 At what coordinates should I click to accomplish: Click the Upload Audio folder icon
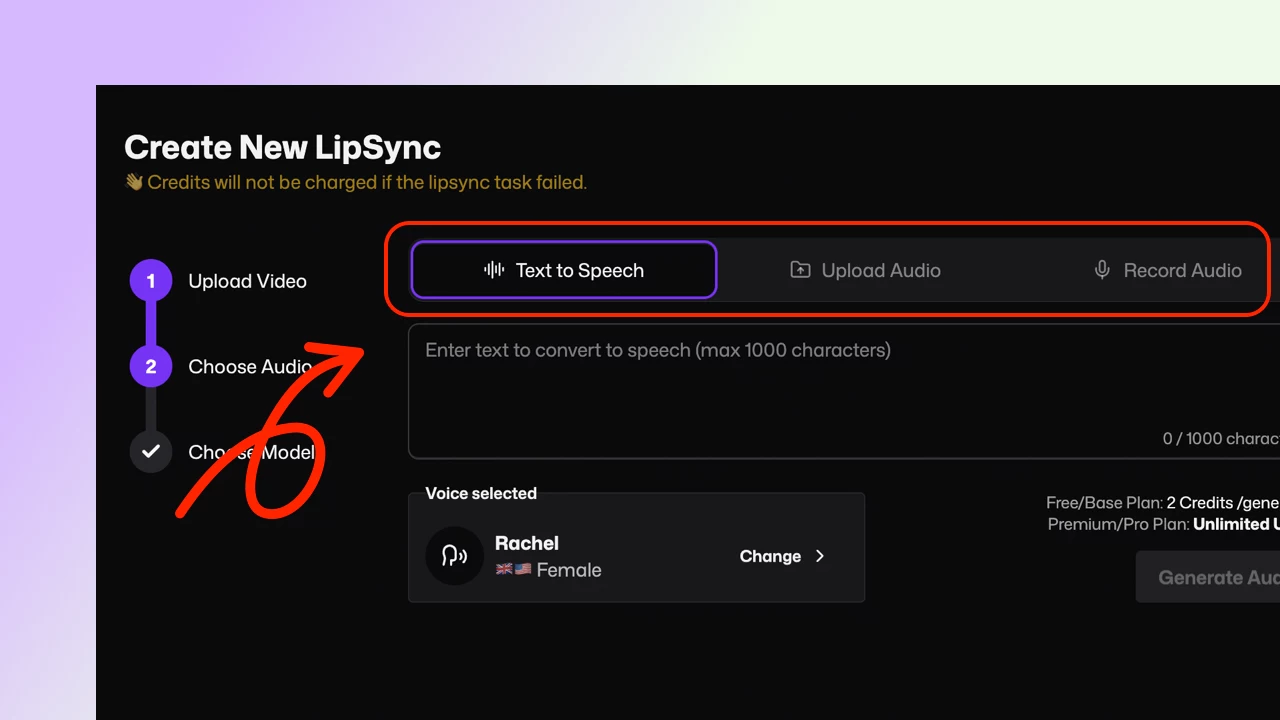point(800,270)
